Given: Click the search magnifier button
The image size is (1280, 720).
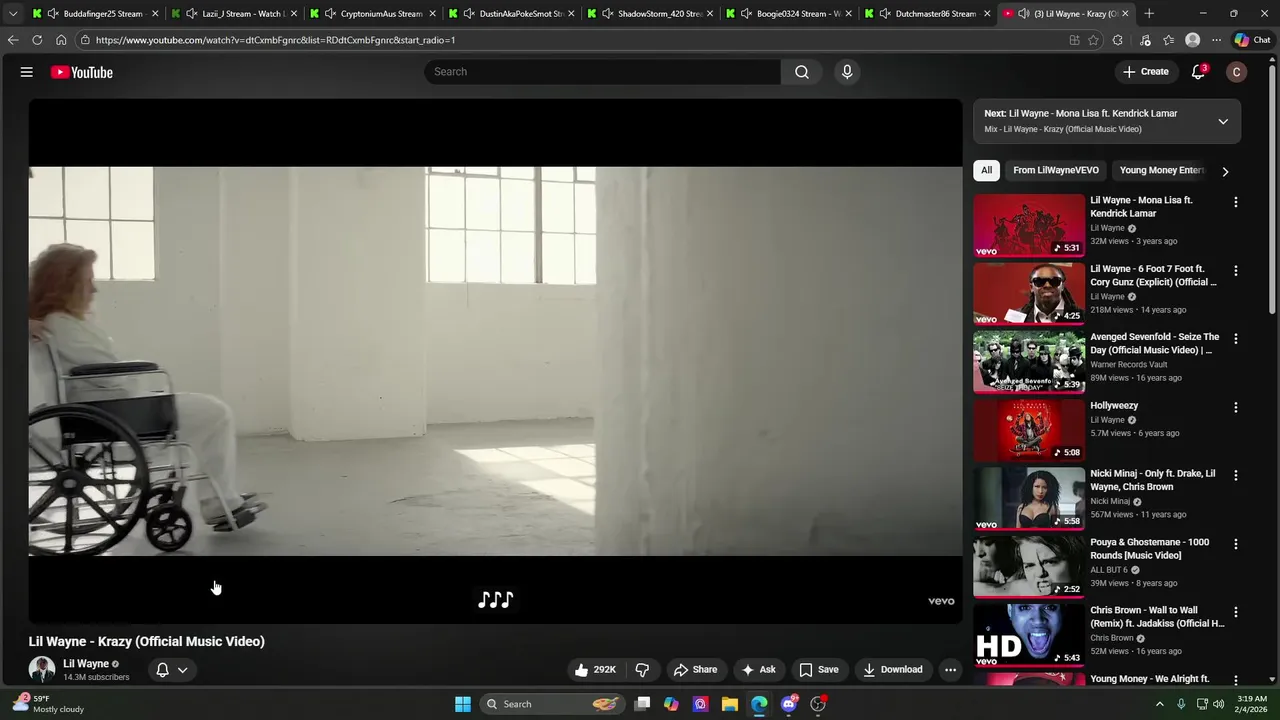Looking at the screenshot, I should (802, 72).
